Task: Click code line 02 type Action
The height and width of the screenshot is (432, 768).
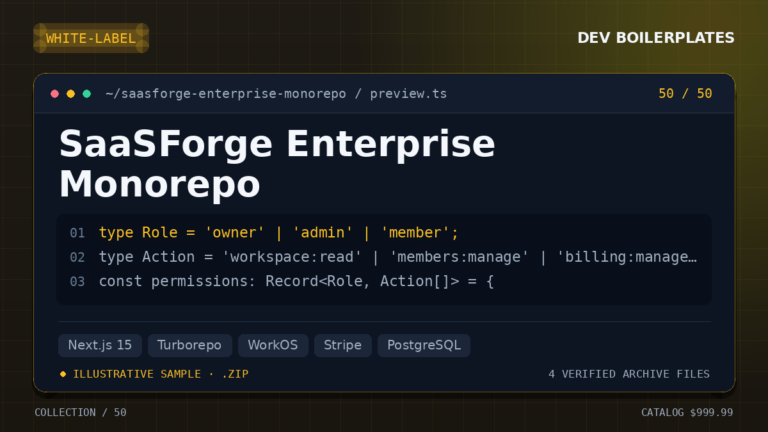Action: [x=398, y=257]
